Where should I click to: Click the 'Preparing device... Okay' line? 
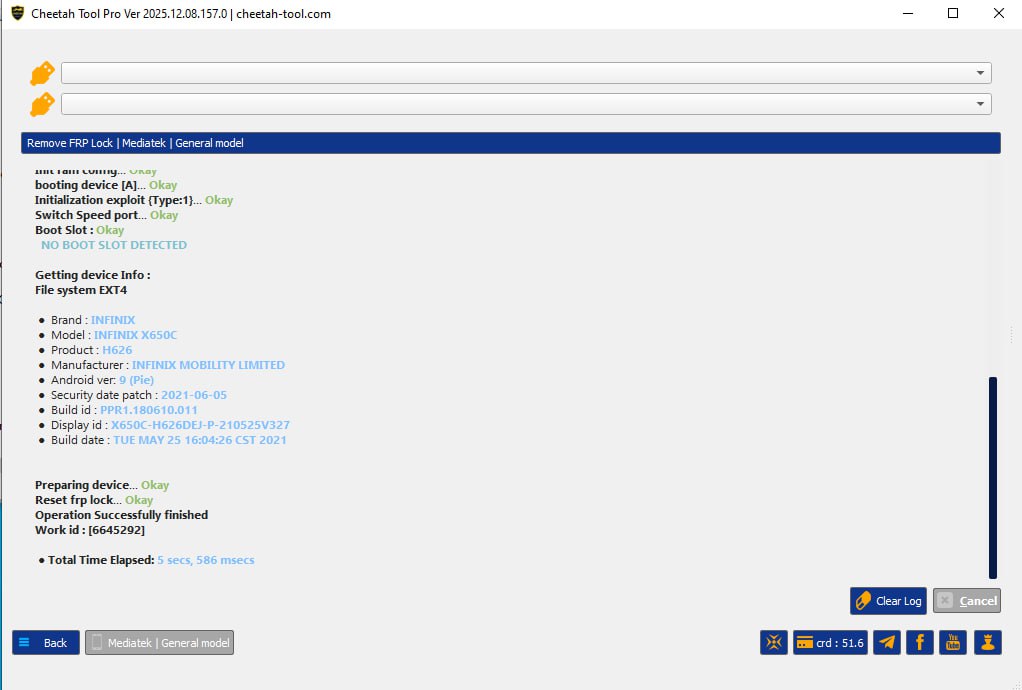[x=102, y=485]
